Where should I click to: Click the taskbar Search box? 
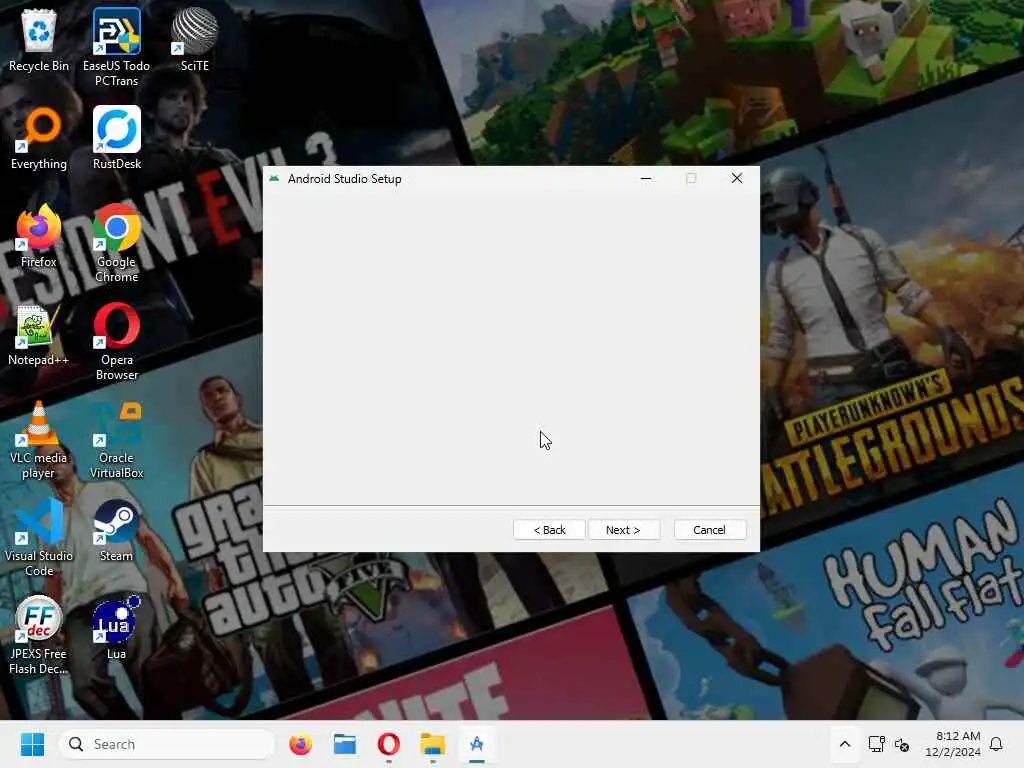(167, 744)
